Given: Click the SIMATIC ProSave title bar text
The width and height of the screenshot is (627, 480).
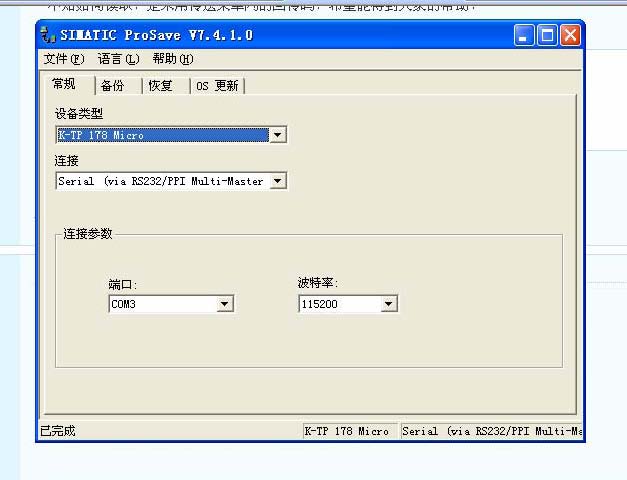Looking at the screenshot, I should [x=158, y=35].
